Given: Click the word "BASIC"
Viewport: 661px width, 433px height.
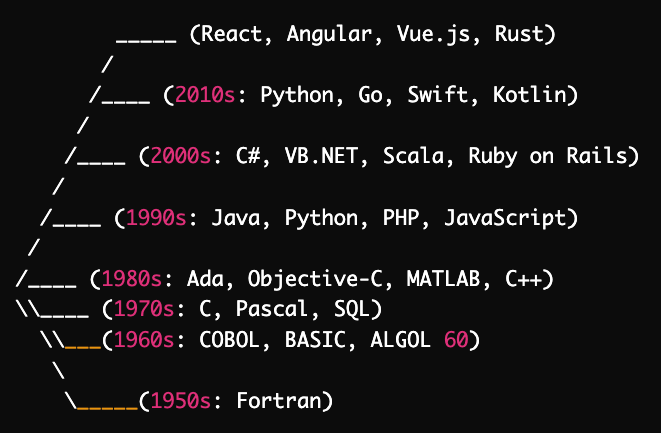Looking at the screenshot, I should [315, 339].
